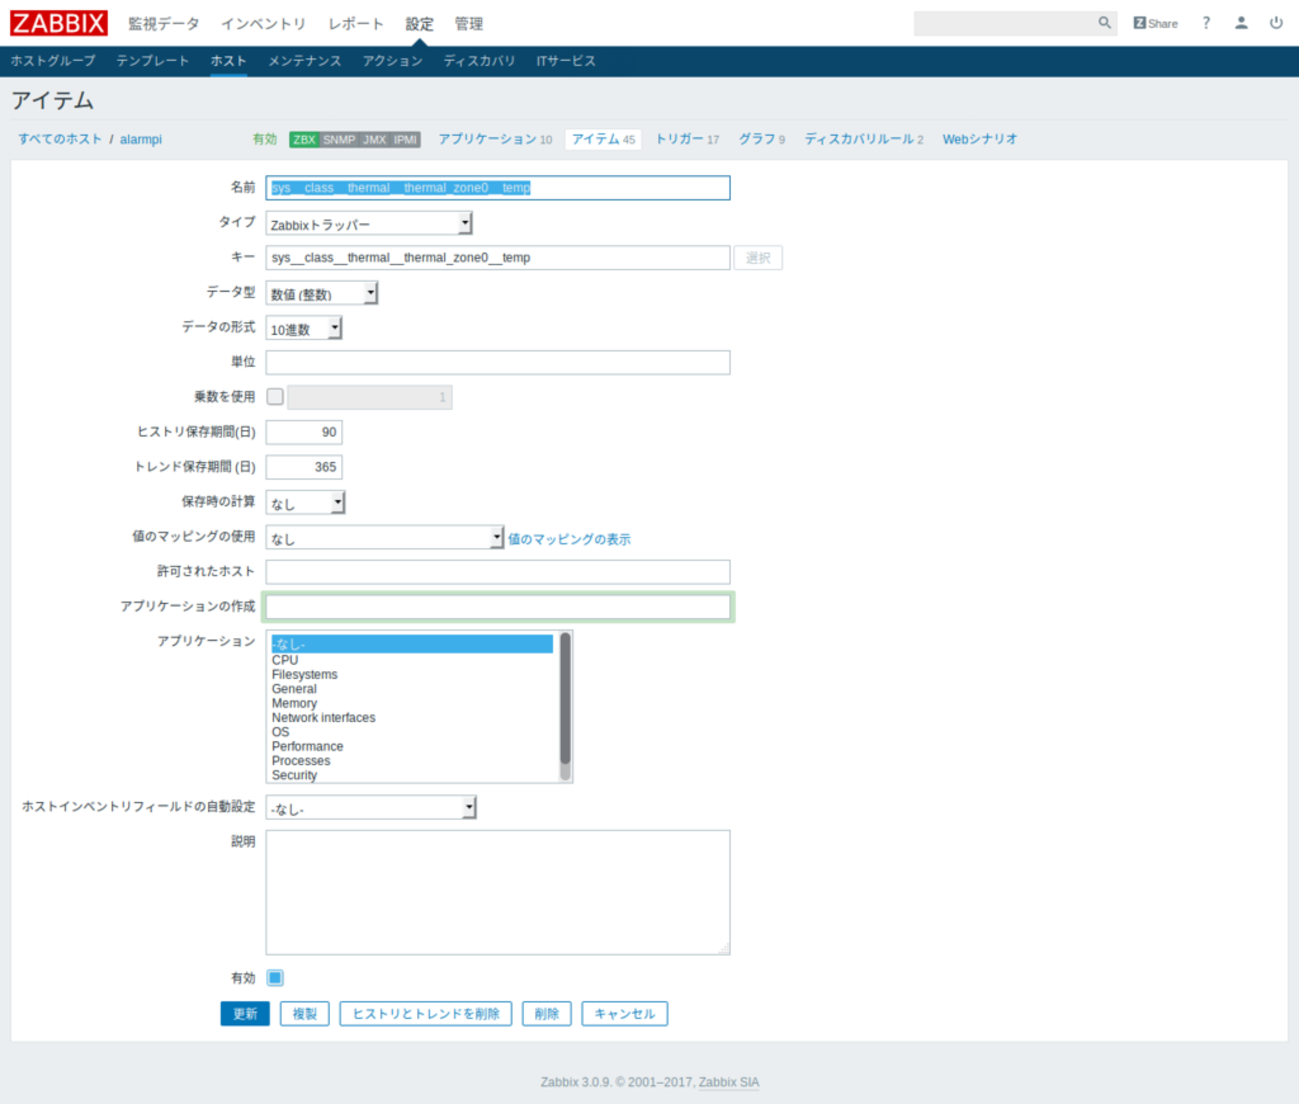
Task: Go to テンプレート submenu
Action: 153,61
